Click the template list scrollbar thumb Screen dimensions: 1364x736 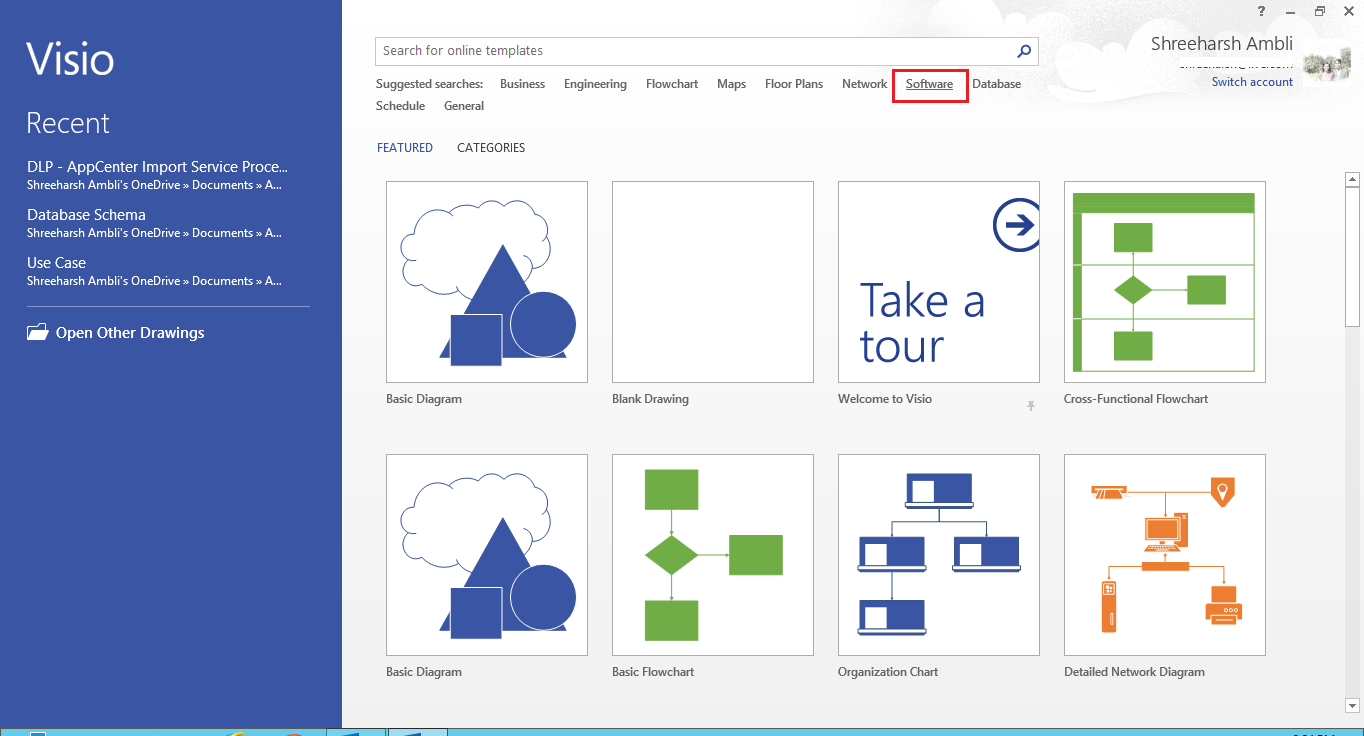pyautogui.click(x=1353, y=257)
